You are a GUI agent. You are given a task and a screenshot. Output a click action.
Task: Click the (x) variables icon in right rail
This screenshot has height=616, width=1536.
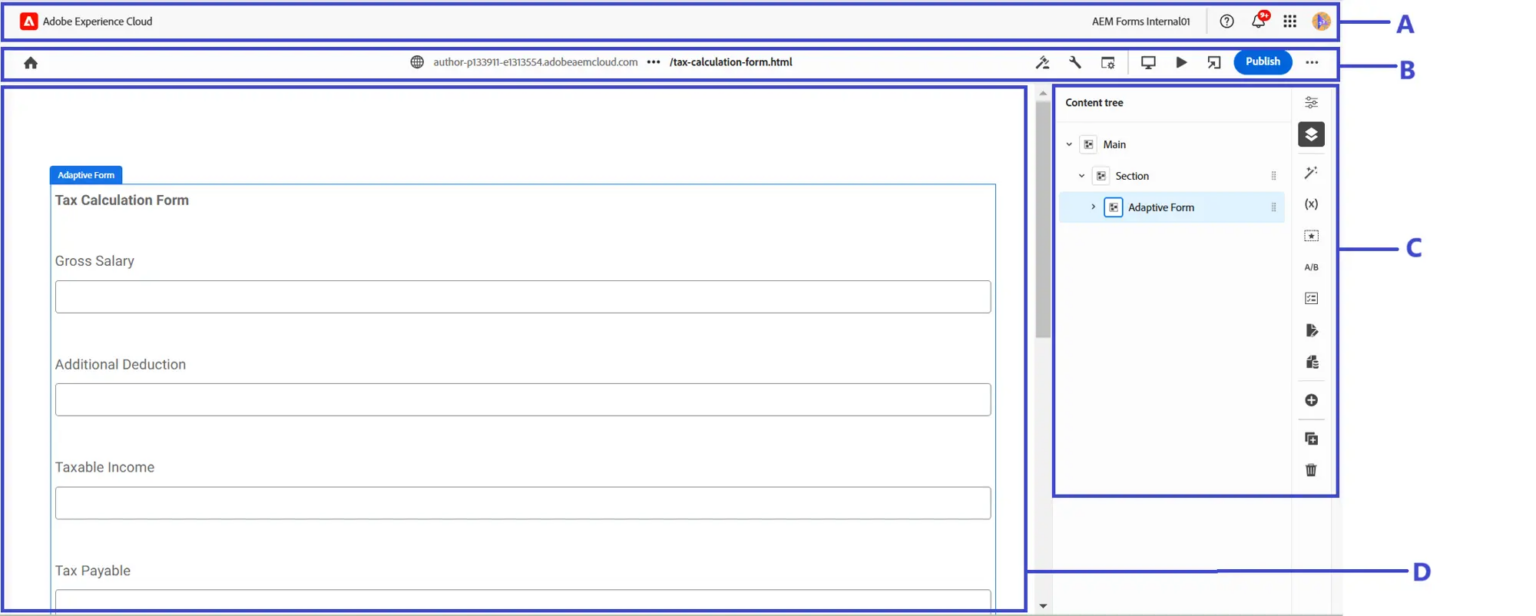coord(1311,204)
